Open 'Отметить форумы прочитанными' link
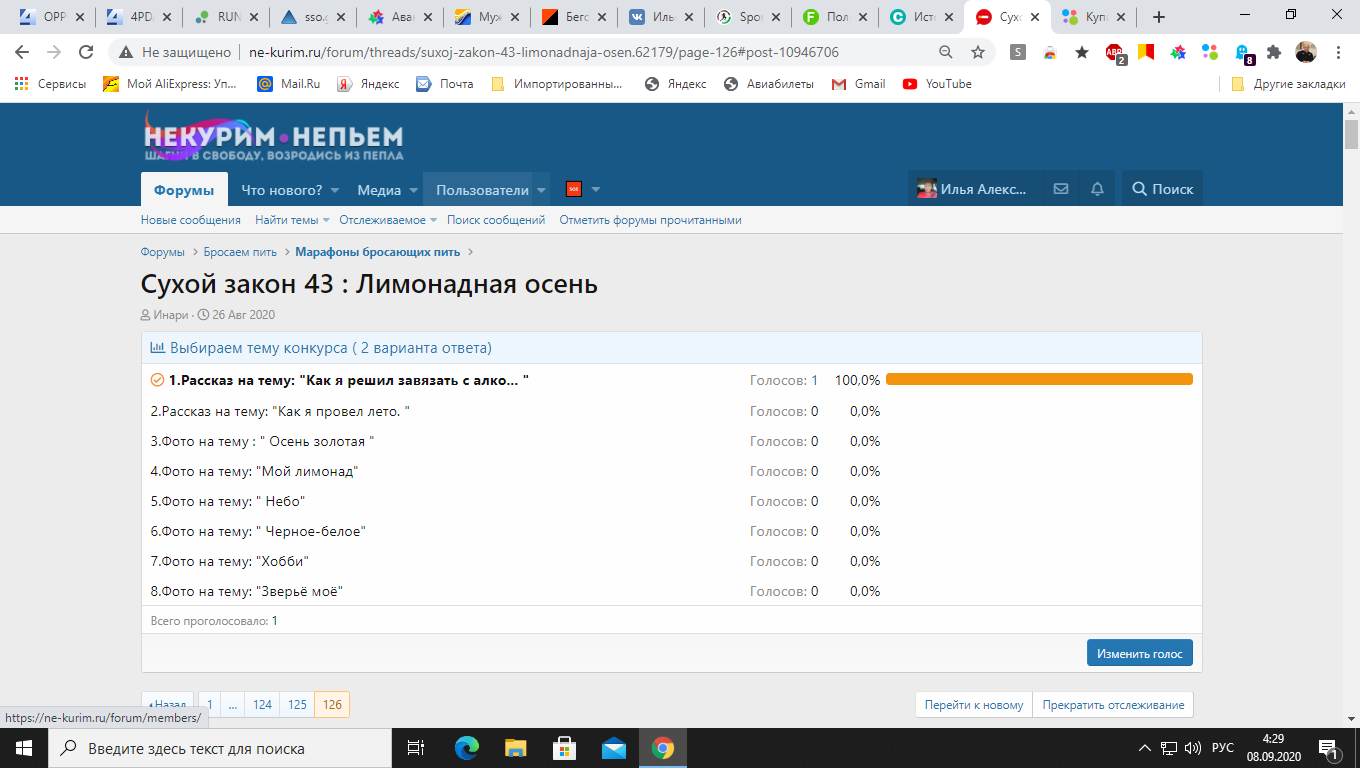The height and width of the screenshot is (768, 1360). [651, 220]
